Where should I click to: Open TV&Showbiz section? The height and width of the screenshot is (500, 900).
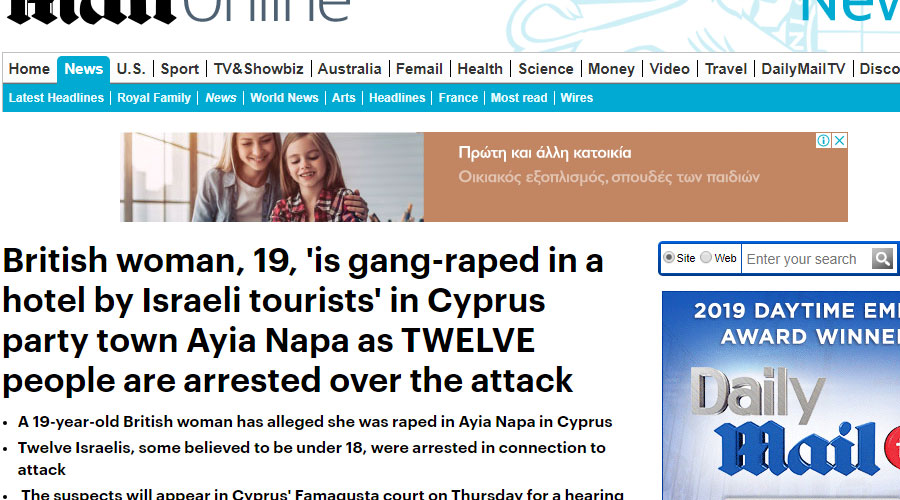click(x=258, y=69)
